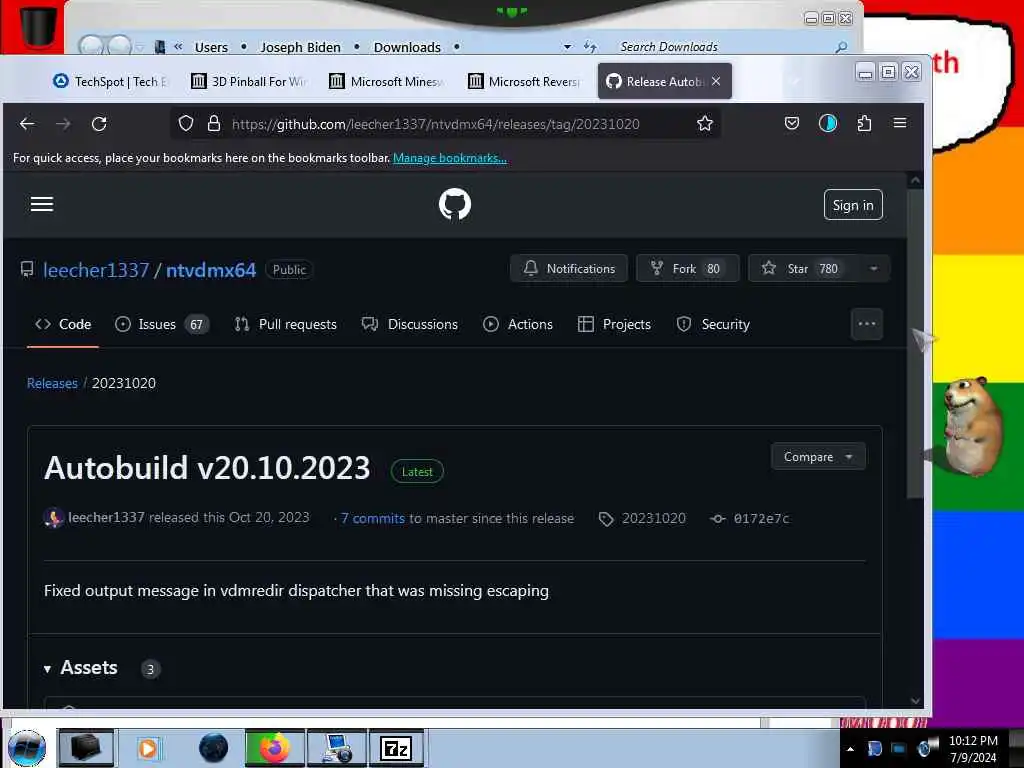Open GitHub global navigation hamburger menu
Image resolution: width=1024 pixels, height=768 pixels.
pyautogui.click(x=42, y=204)
